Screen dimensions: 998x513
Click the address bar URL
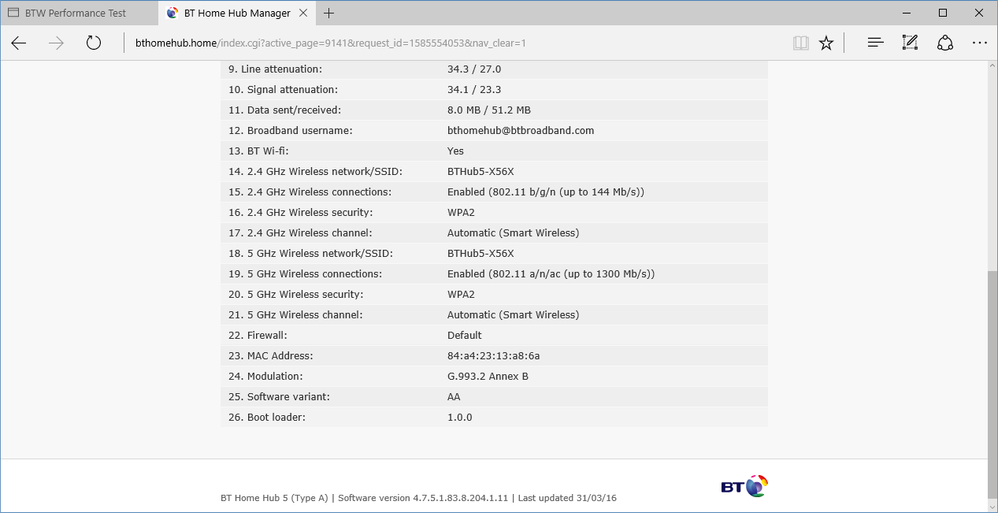(x=330, y=43)
